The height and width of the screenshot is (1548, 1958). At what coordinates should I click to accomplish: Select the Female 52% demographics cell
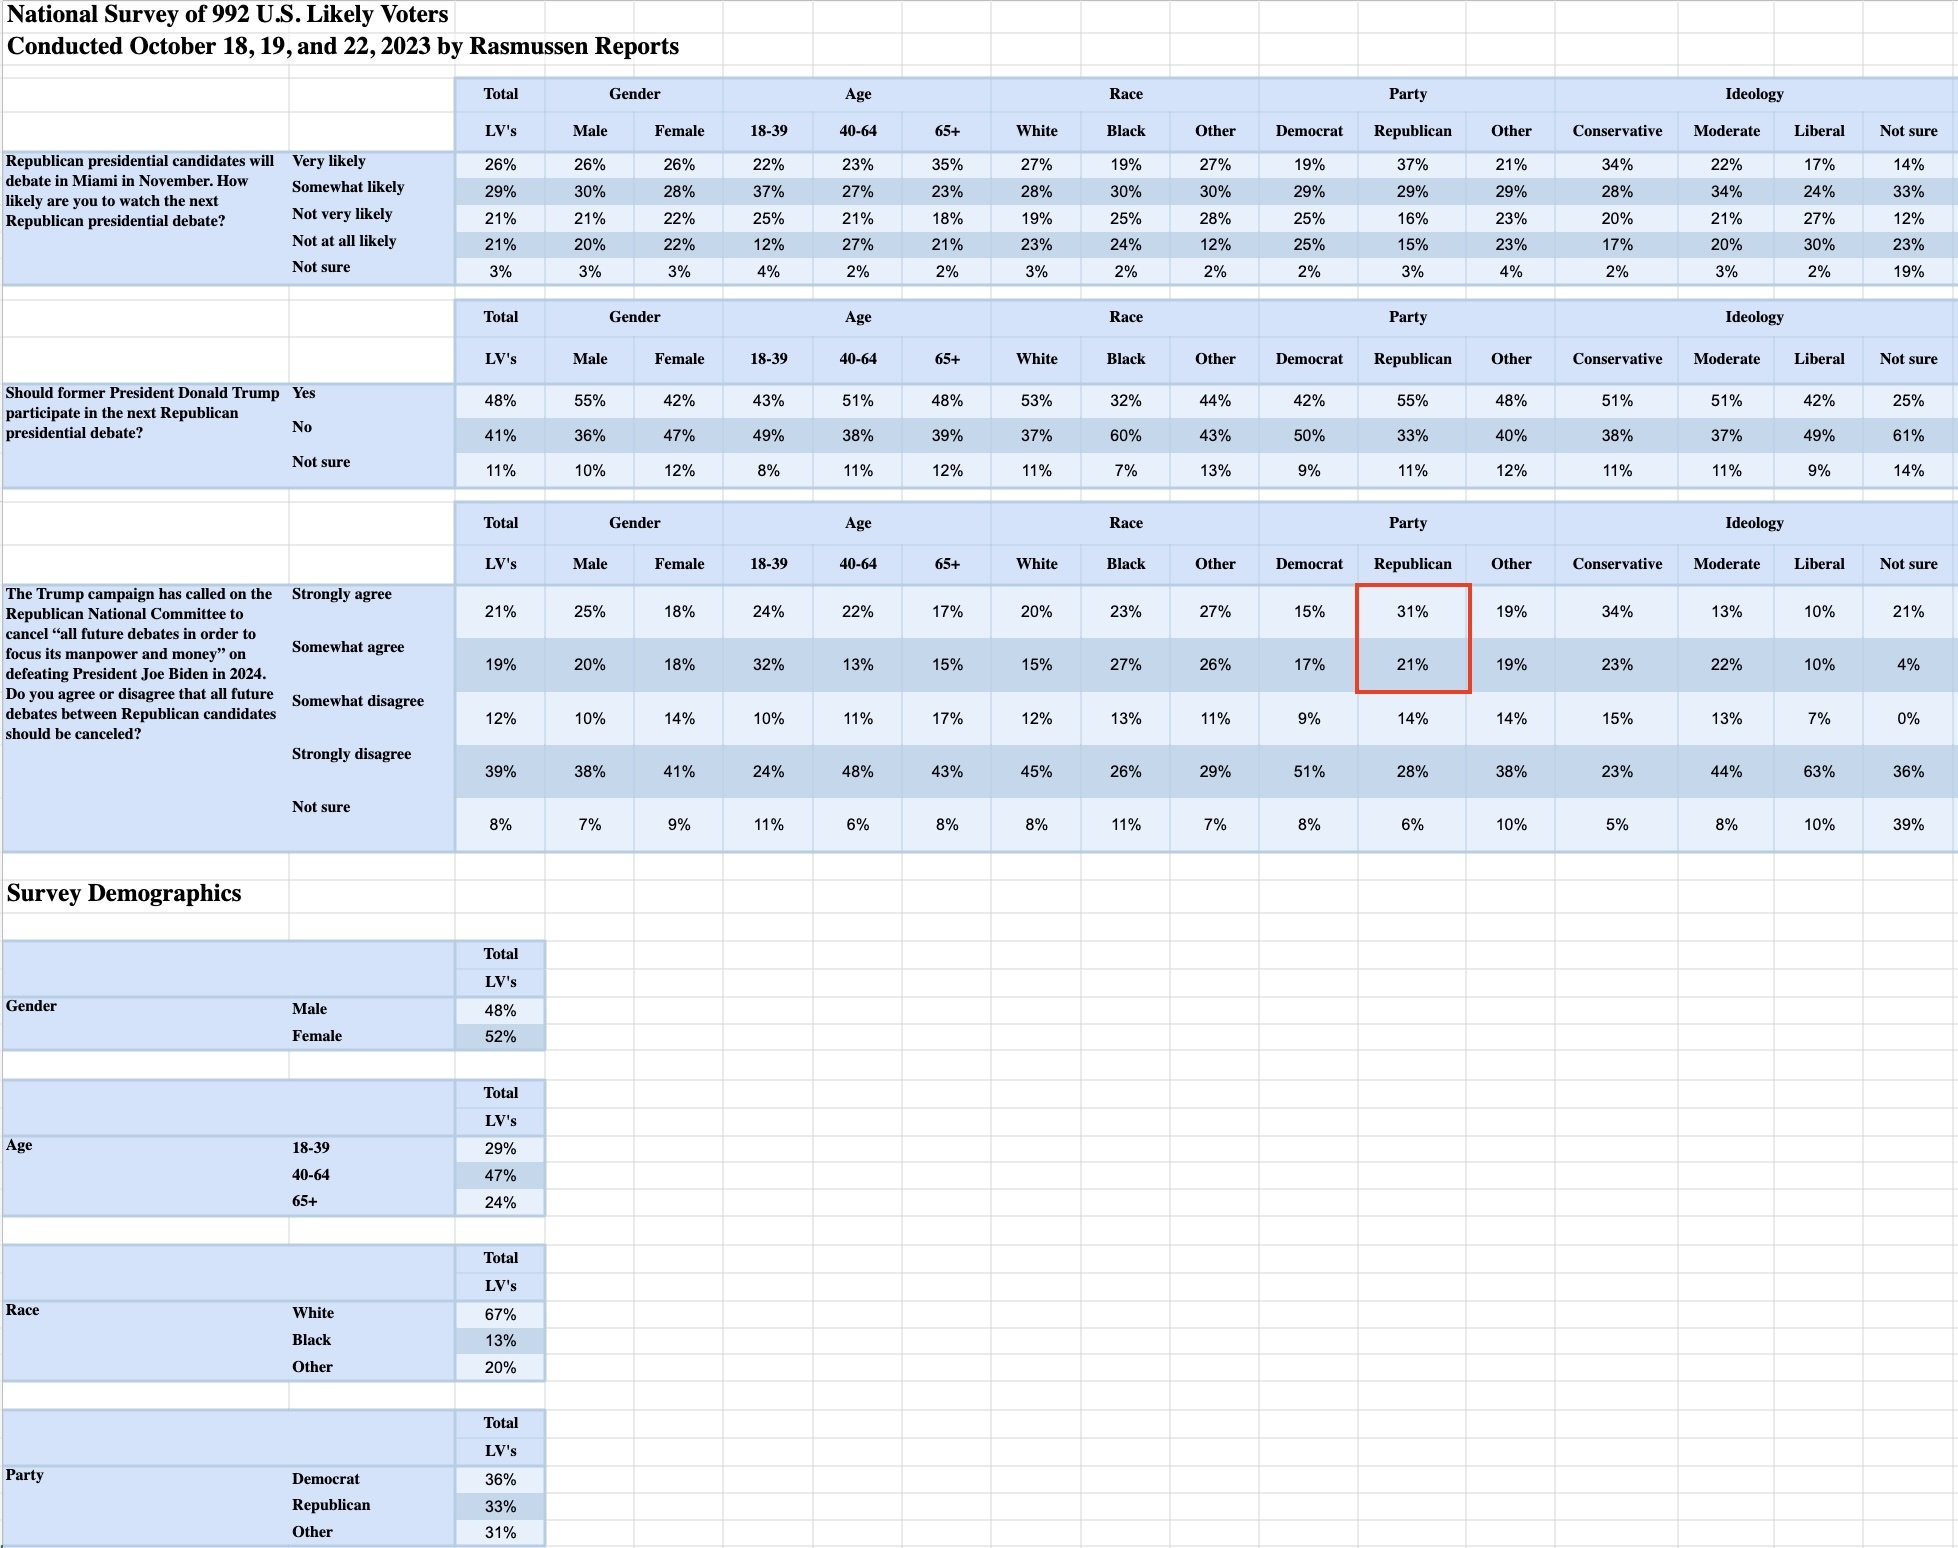point(500,1037)
